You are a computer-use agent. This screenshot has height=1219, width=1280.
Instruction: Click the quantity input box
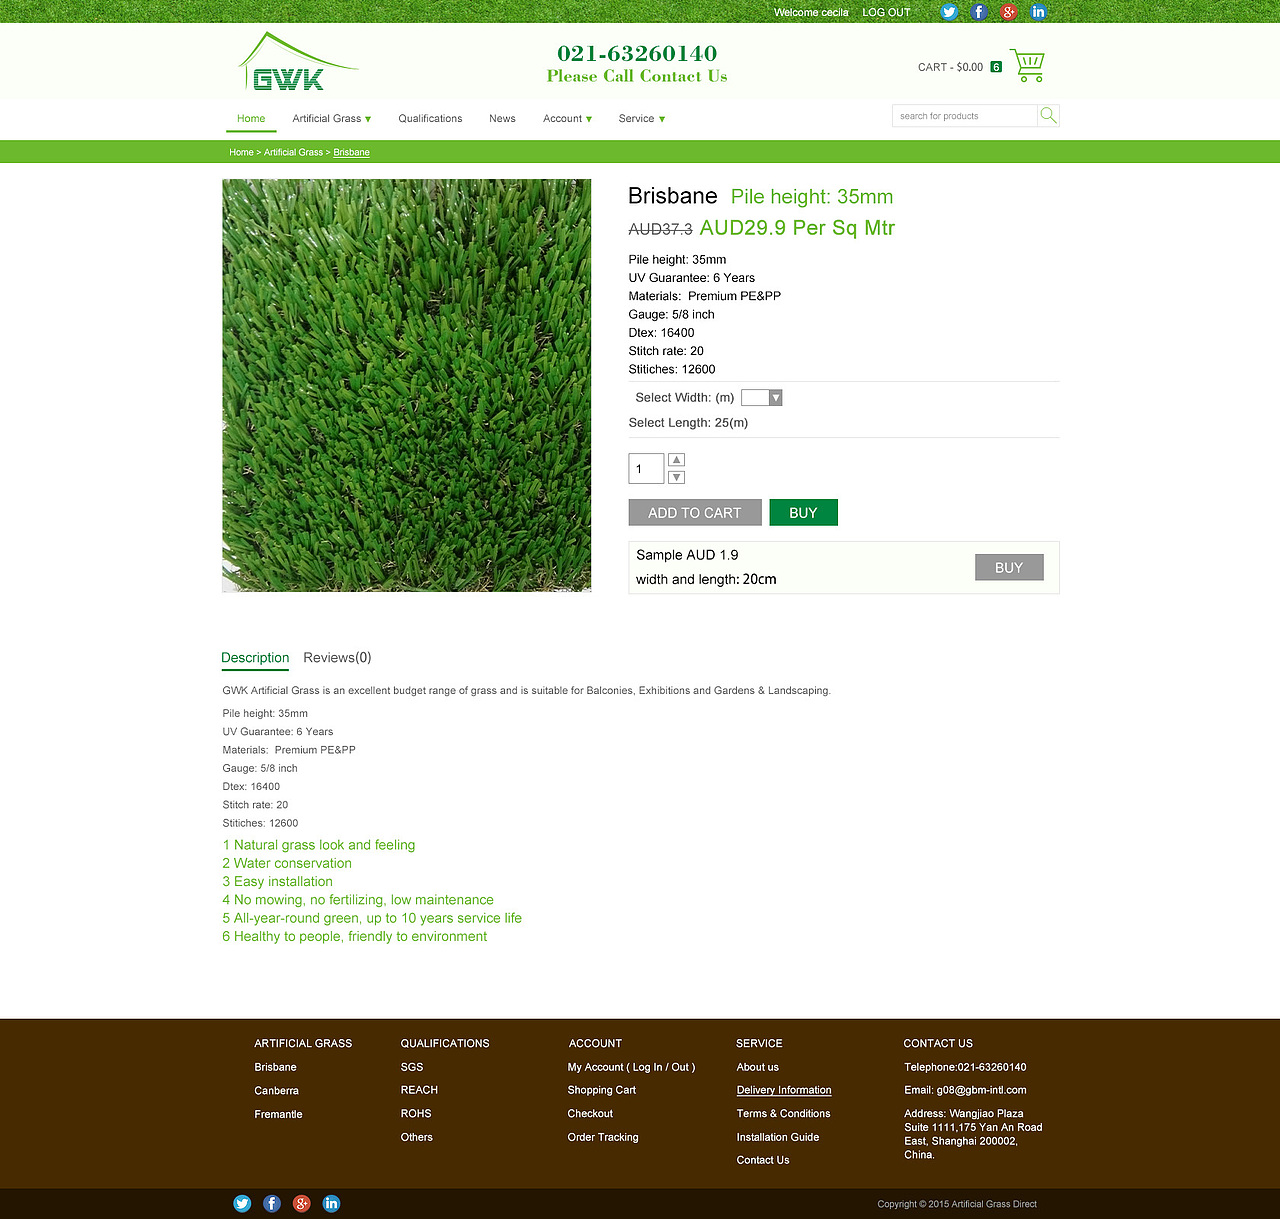(646, 469)
